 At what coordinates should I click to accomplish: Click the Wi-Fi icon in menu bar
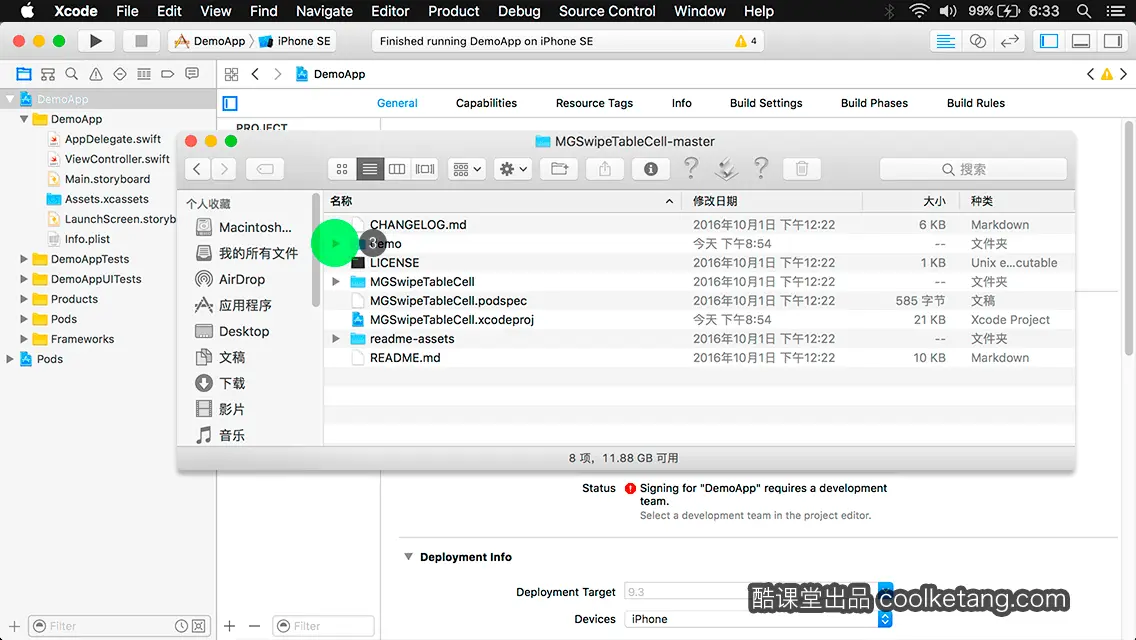[x=919, y=11]
